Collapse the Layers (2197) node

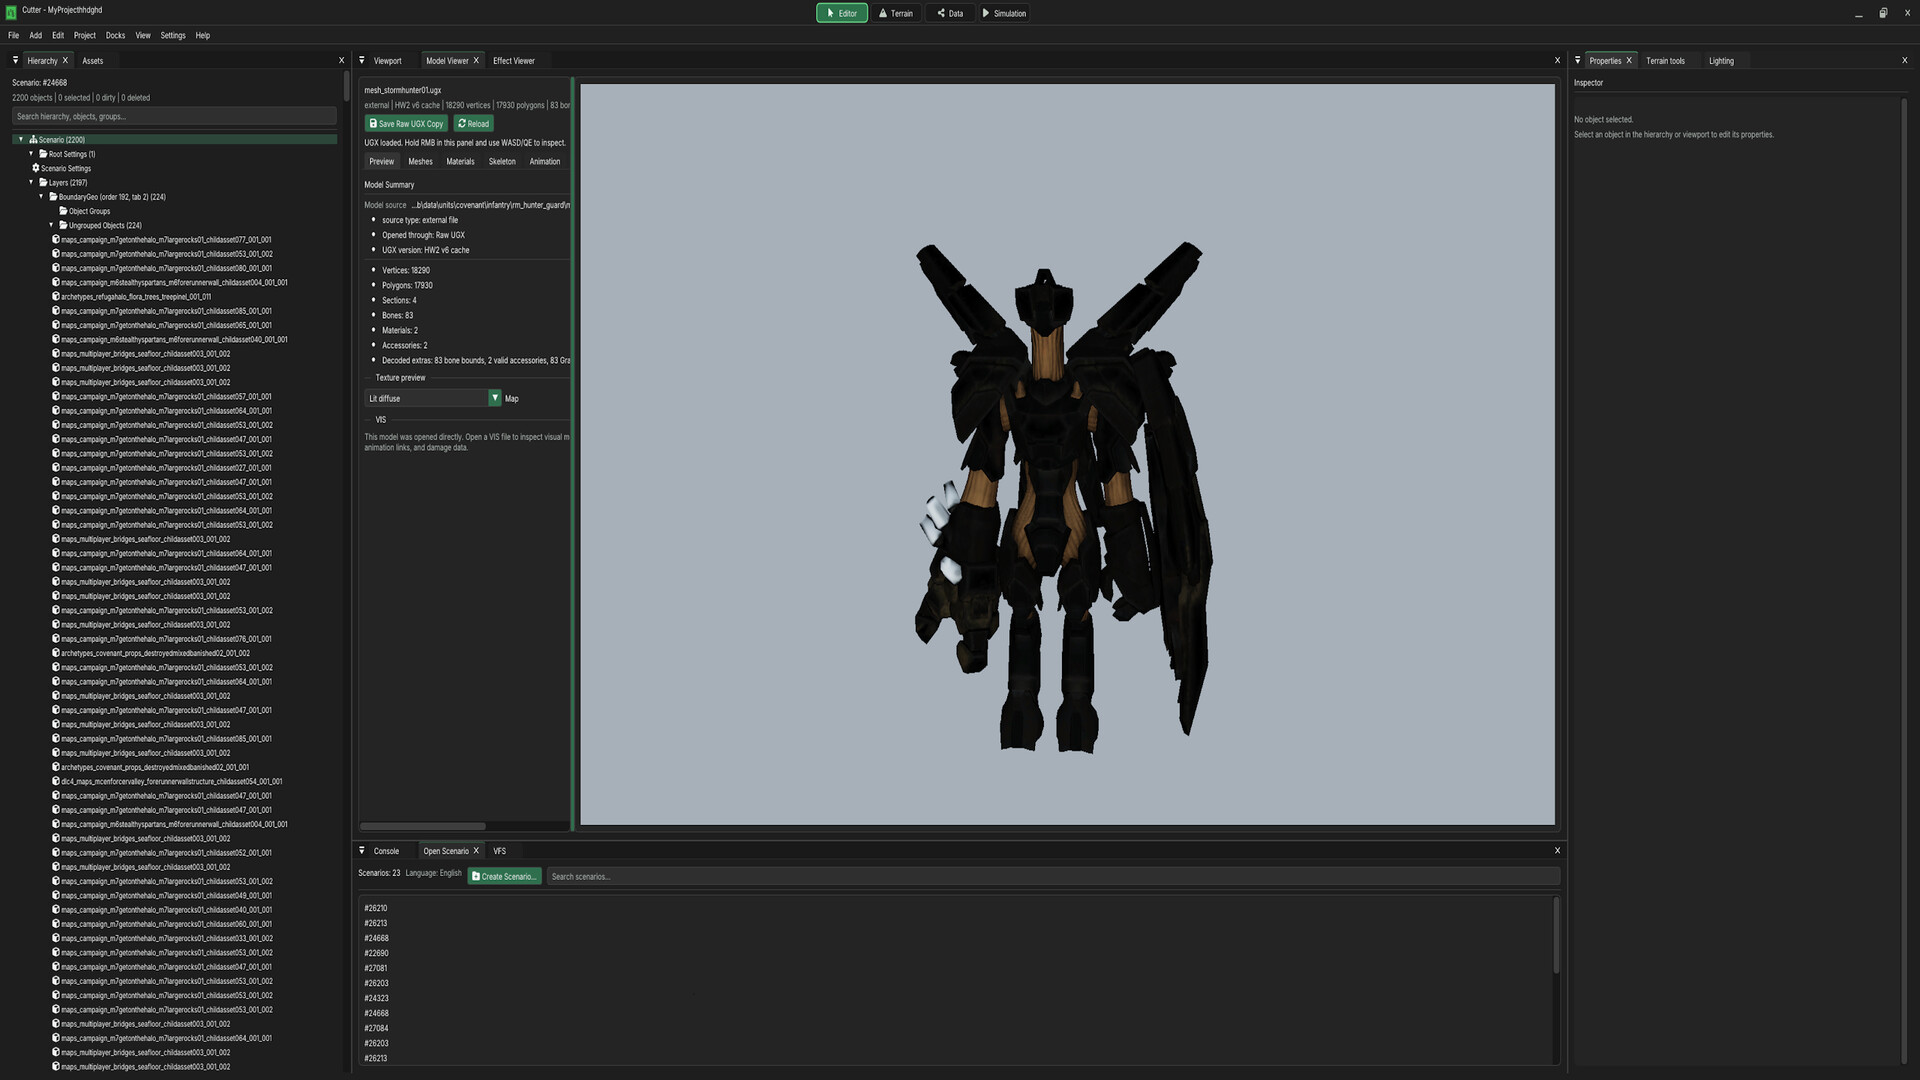[31, 183]
